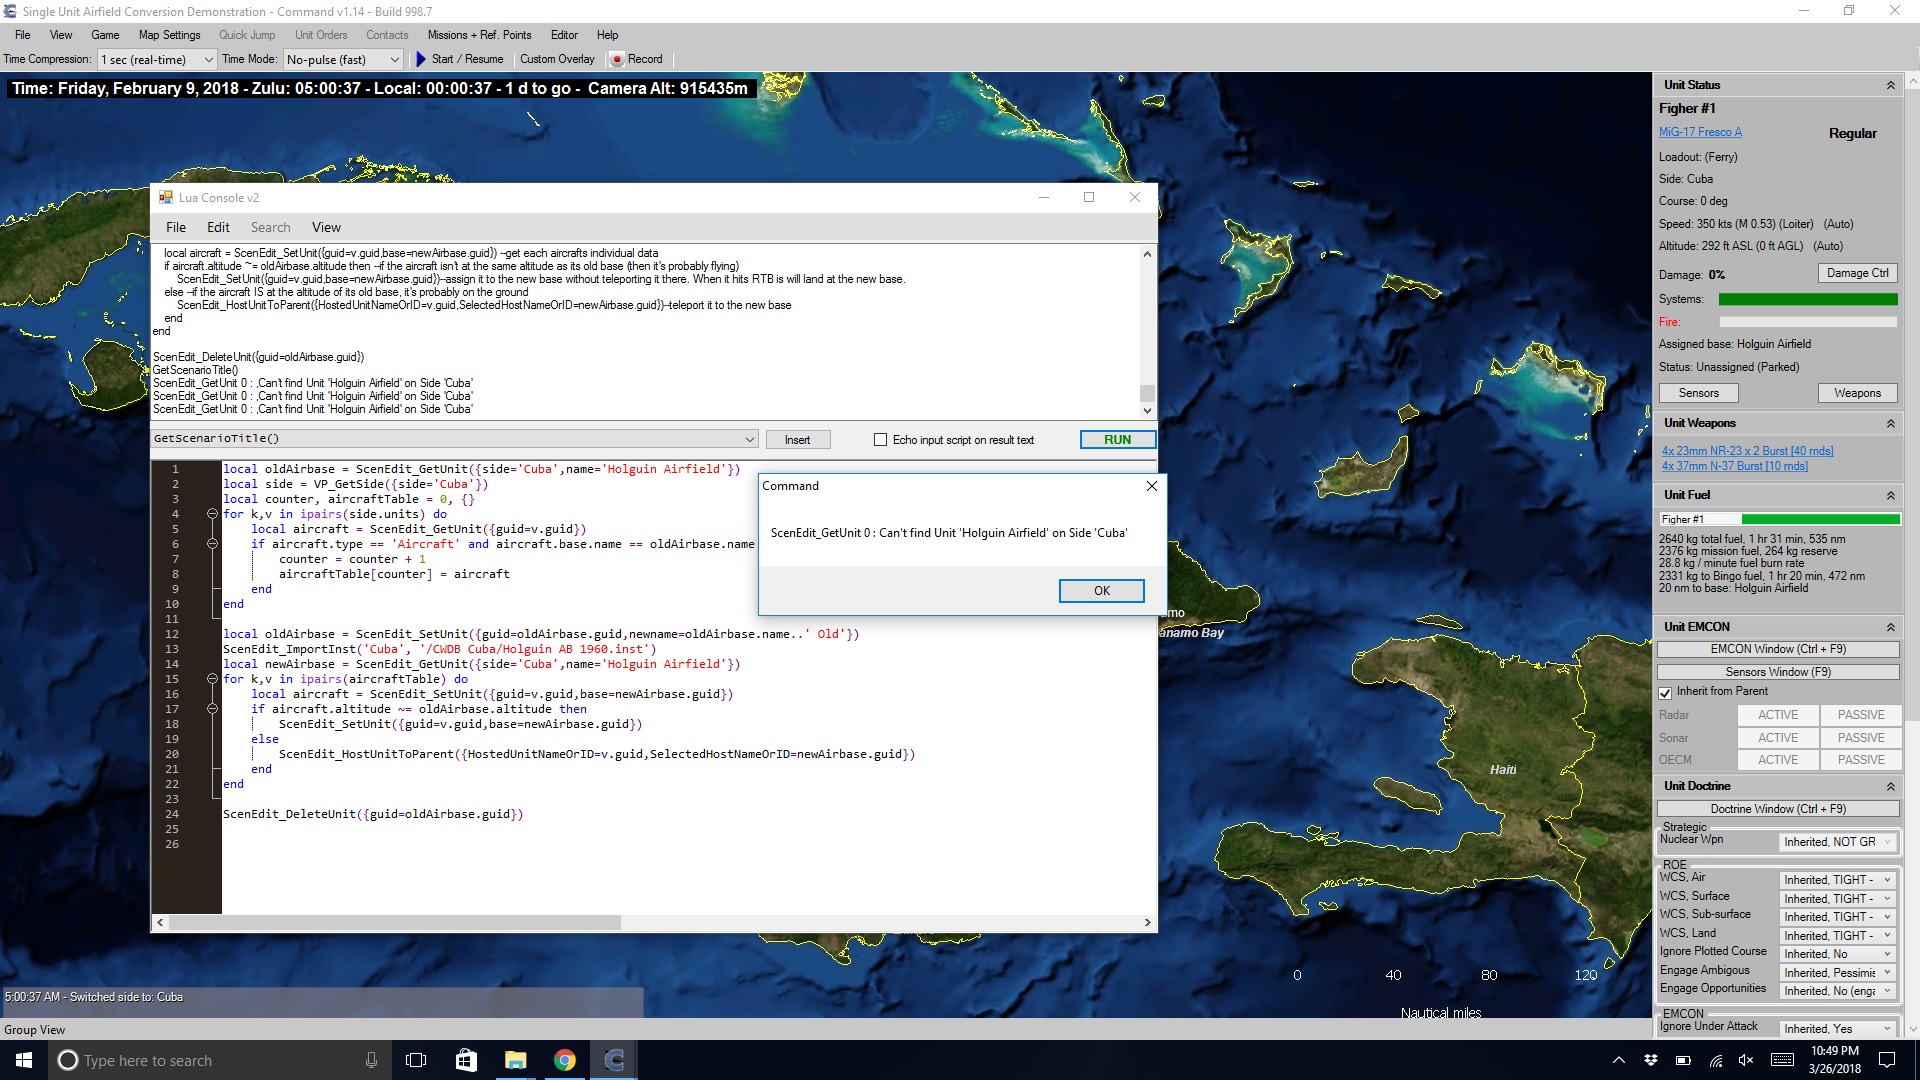1920x1080 pixels.
Task: Click the microphone icon in search box
Action: (371, 1060)
